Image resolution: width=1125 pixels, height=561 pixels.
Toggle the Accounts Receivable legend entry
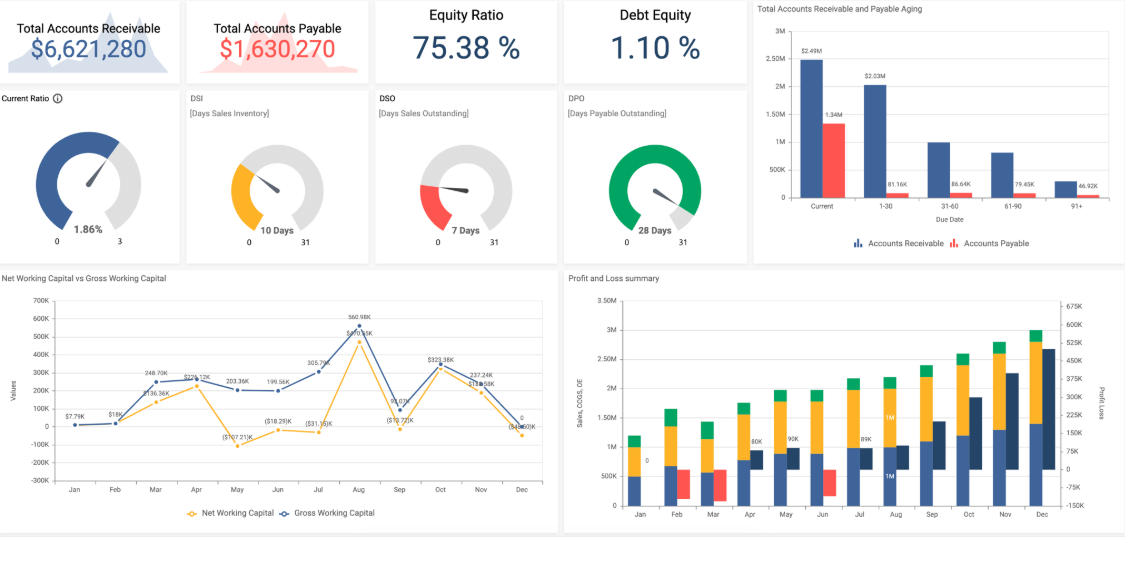pos(898,243)
